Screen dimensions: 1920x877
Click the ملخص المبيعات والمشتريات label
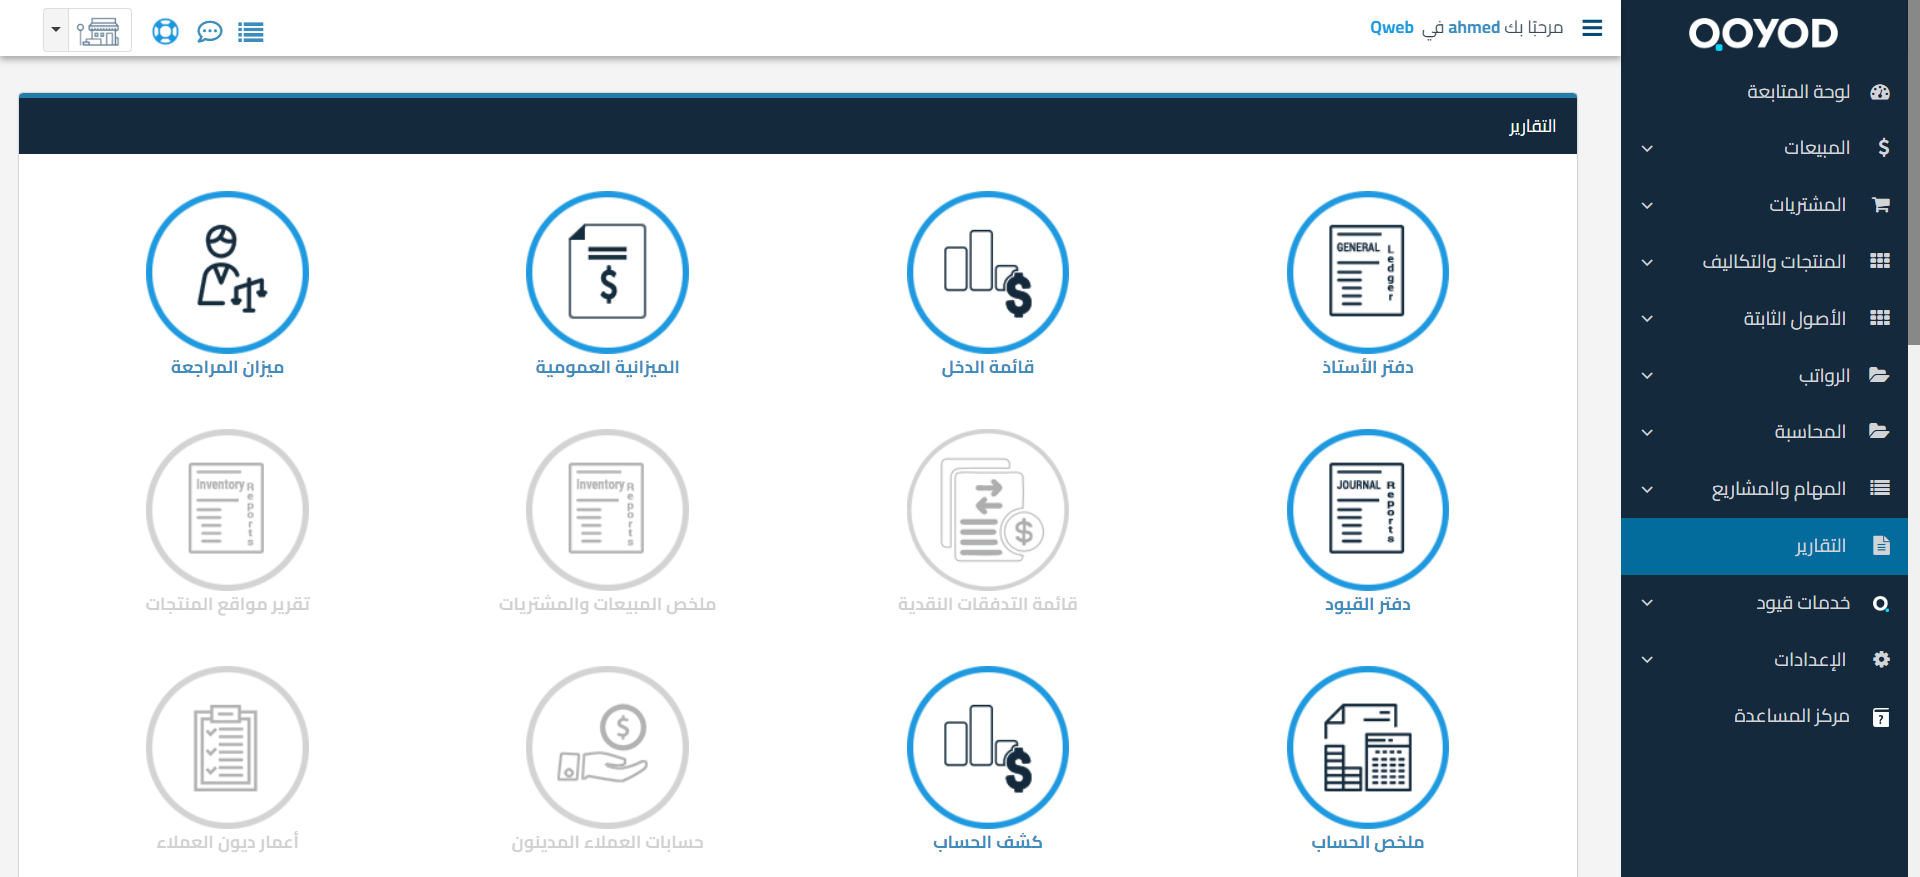(607, 604)
